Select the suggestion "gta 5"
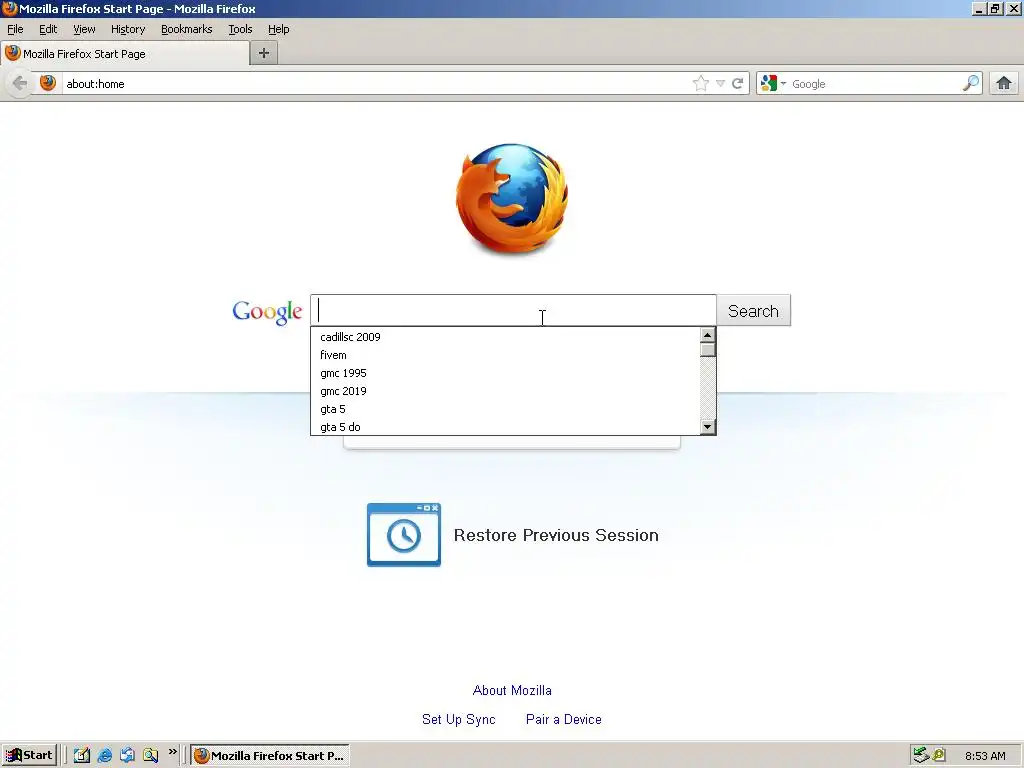This screenshot has width=1024, height=768. click(x=505, y=409)
